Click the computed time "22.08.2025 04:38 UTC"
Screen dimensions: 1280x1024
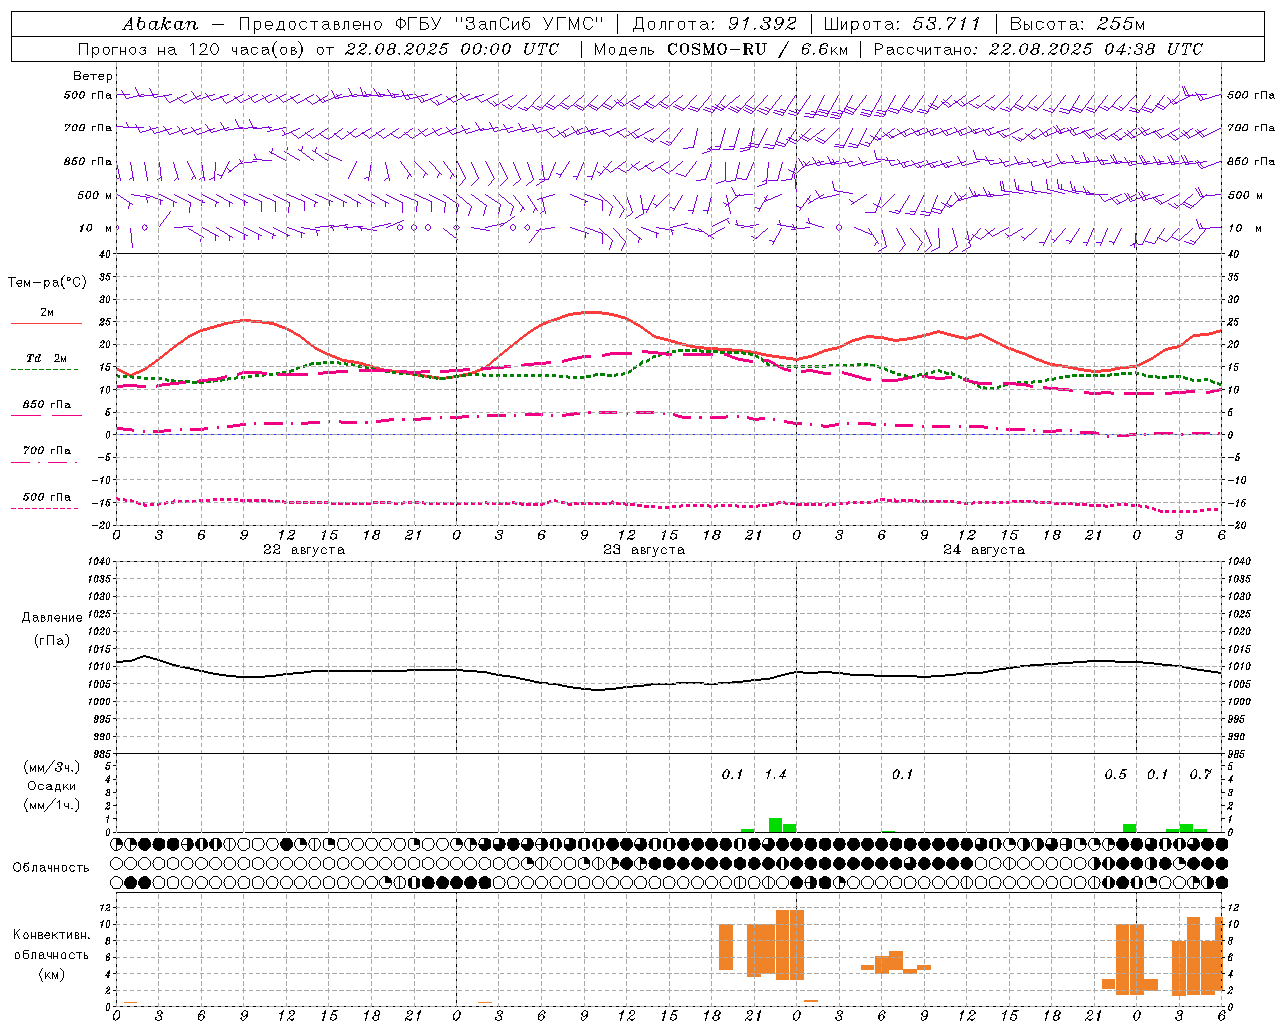point(1096,49)
